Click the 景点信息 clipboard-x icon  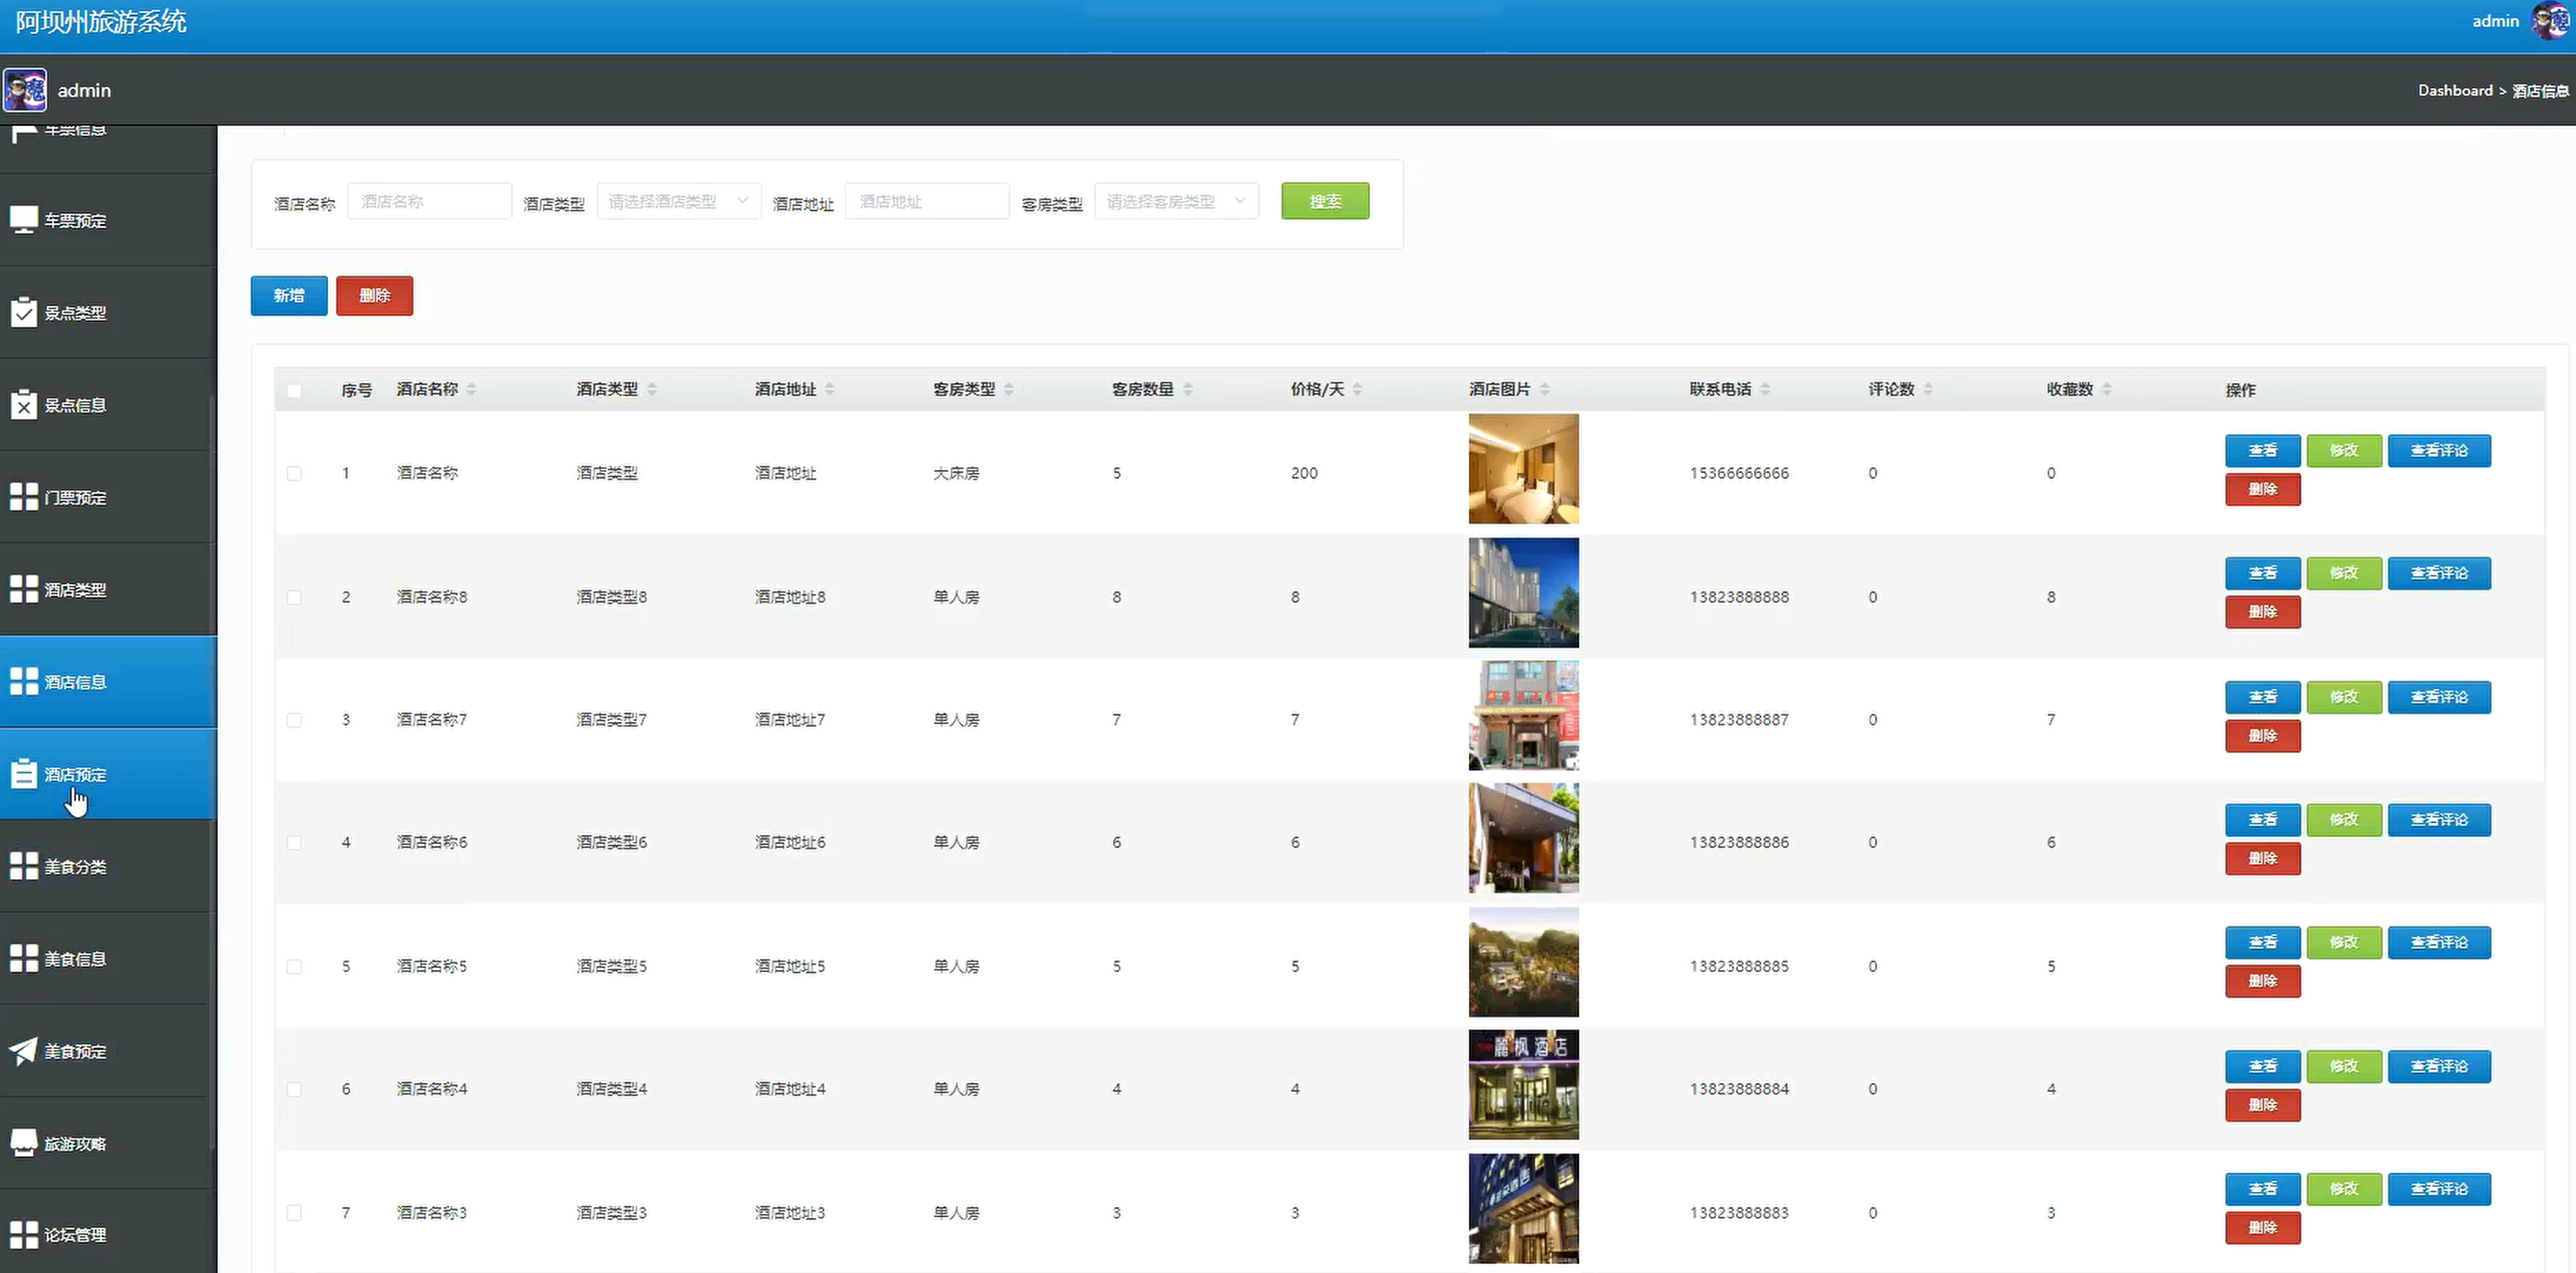point(23,405)
